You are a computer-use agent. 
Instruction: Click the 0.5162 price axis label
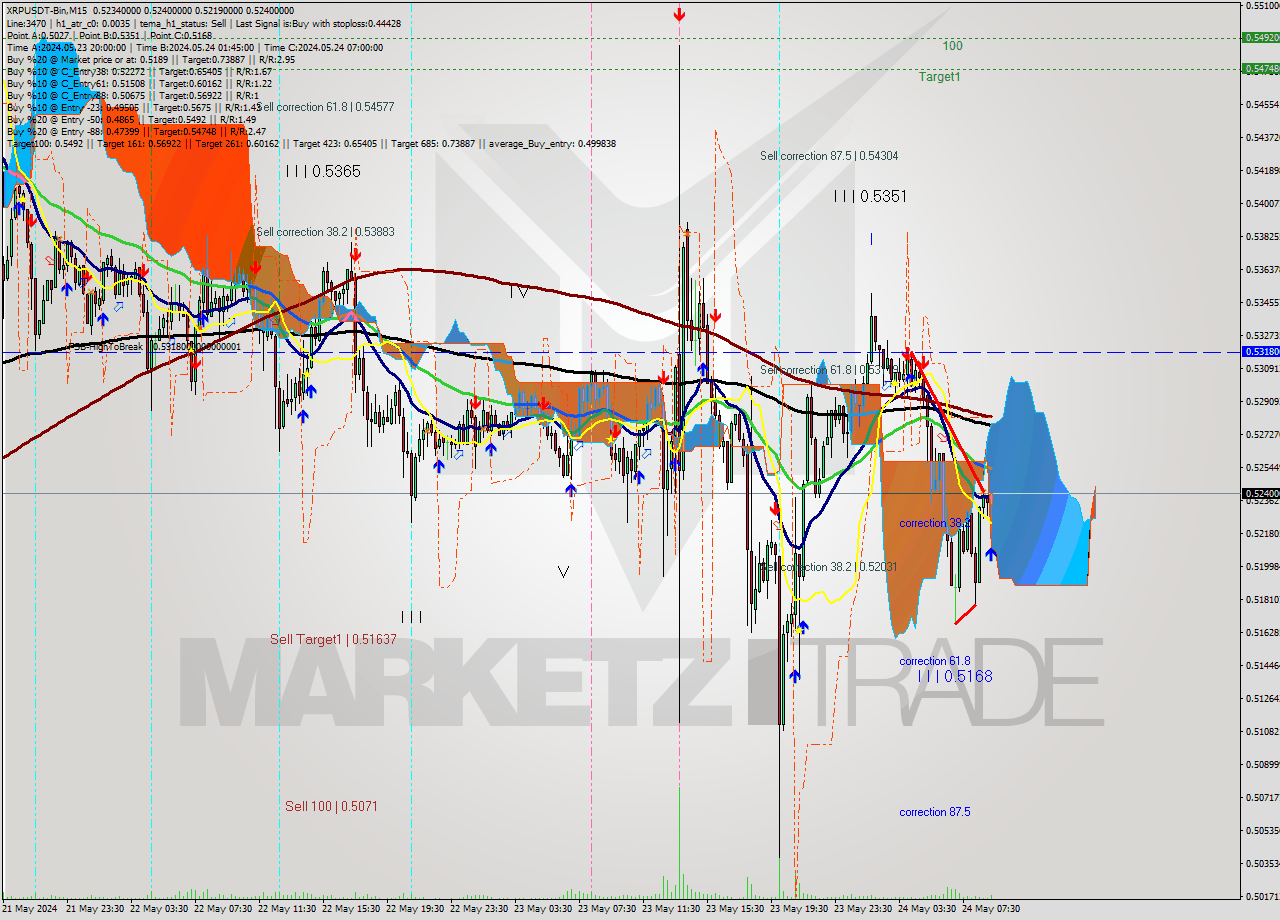tap(1262, 632)
